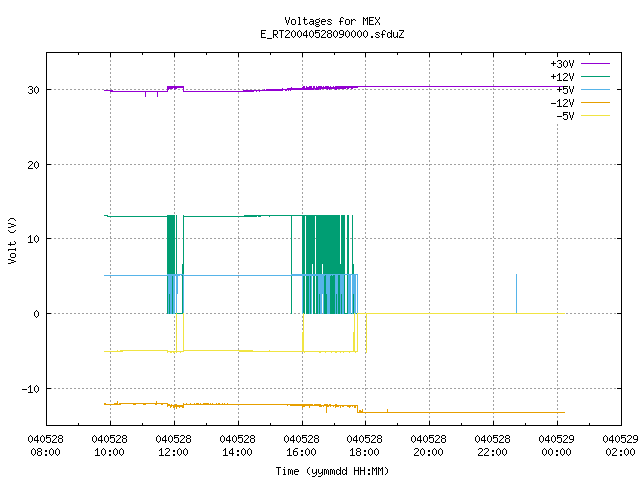Select the filename E_RT20040528090000.sfduZ text
640x480 pixels.
[332, 34]
